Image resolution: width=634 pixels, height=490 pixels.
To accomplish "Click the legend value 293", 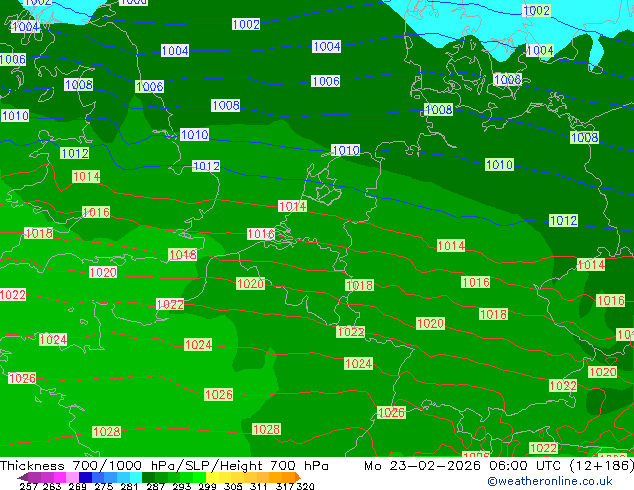I will tap(182, 486).
